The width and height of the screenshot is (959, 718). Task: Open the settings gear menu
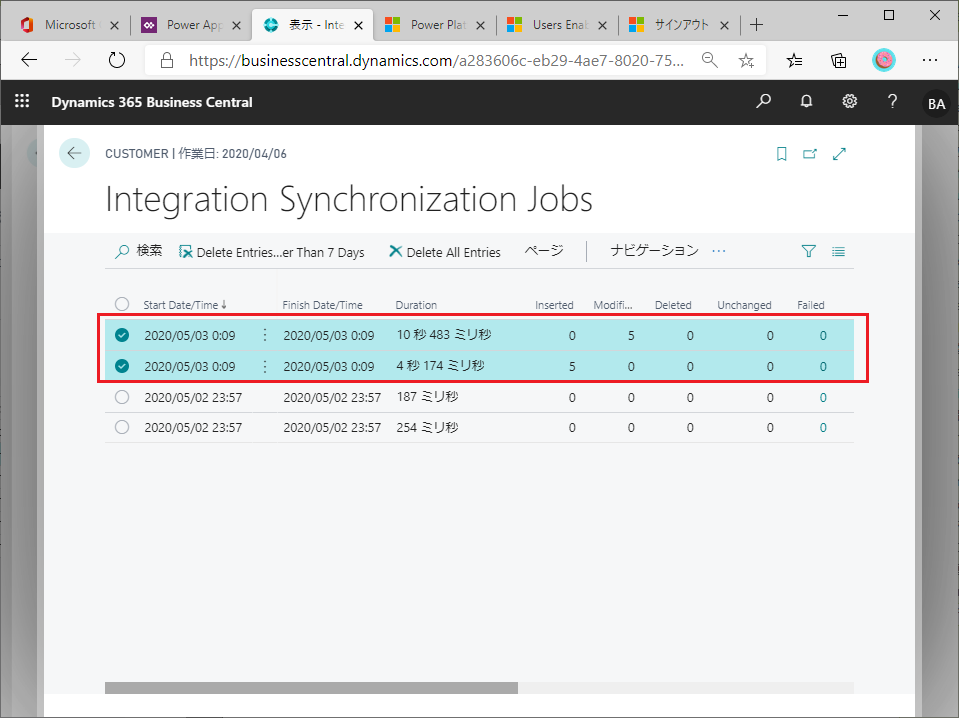[850, 102]
